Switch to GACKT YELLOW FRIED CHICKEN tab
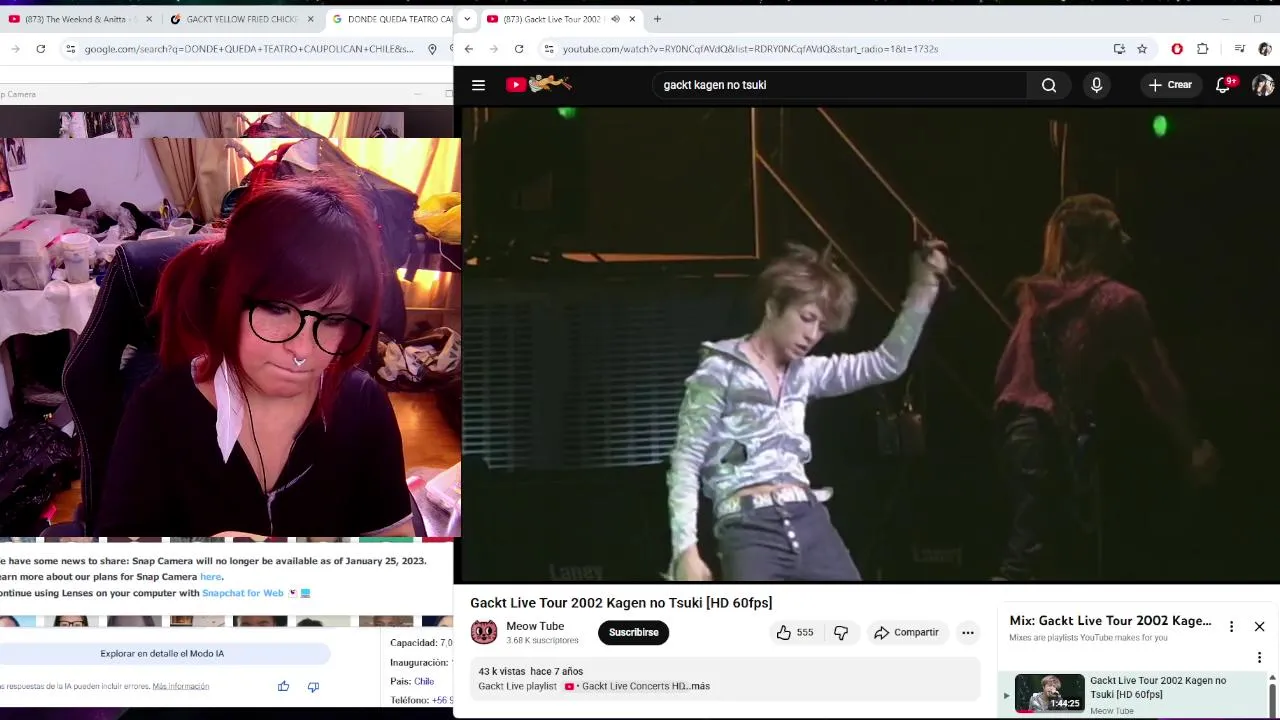This screenshot has height=720, width=1280. tap(240, 19)
